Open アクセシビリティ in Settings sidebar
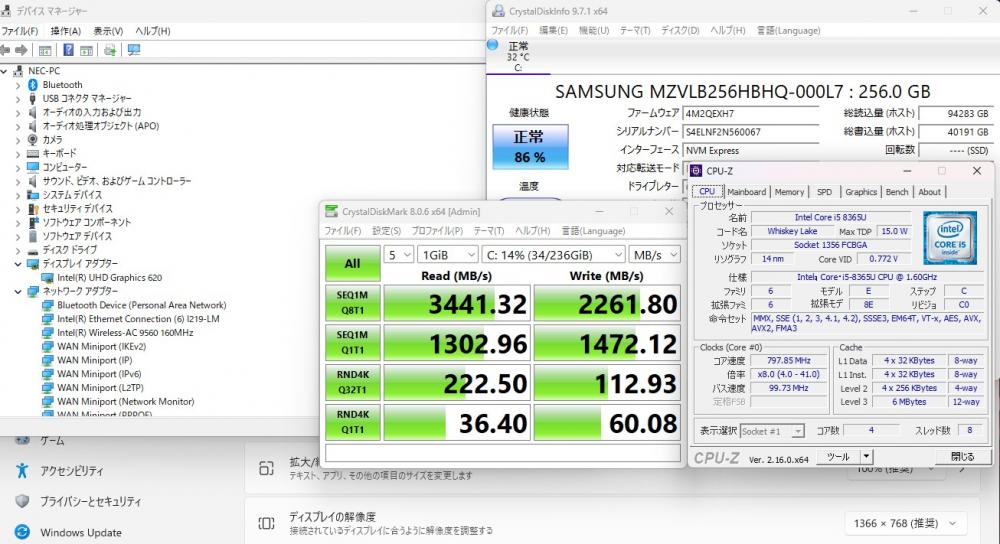The image size is (1000, 544). click(71, 471)
